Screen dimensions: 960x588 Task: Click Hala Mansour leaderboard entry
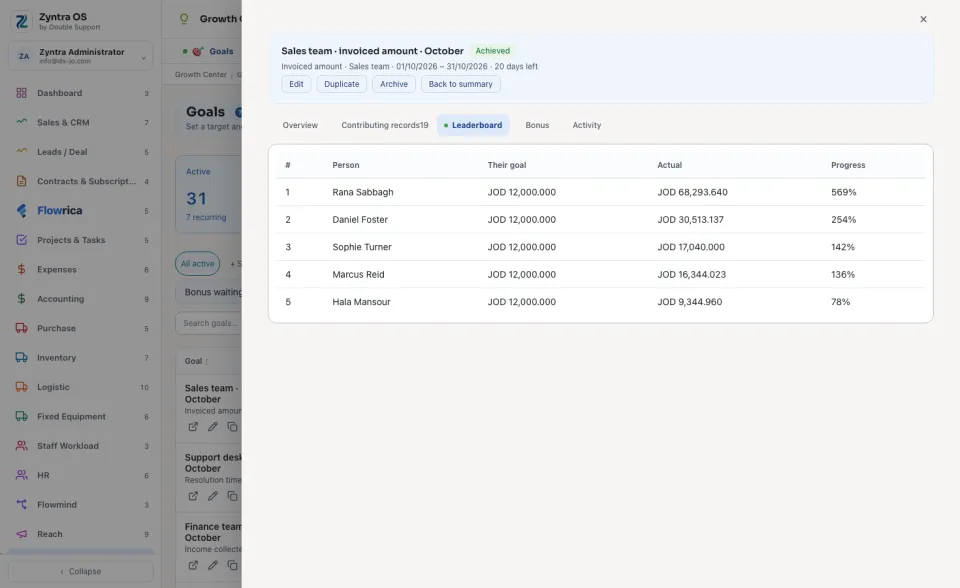coord(361,302)
